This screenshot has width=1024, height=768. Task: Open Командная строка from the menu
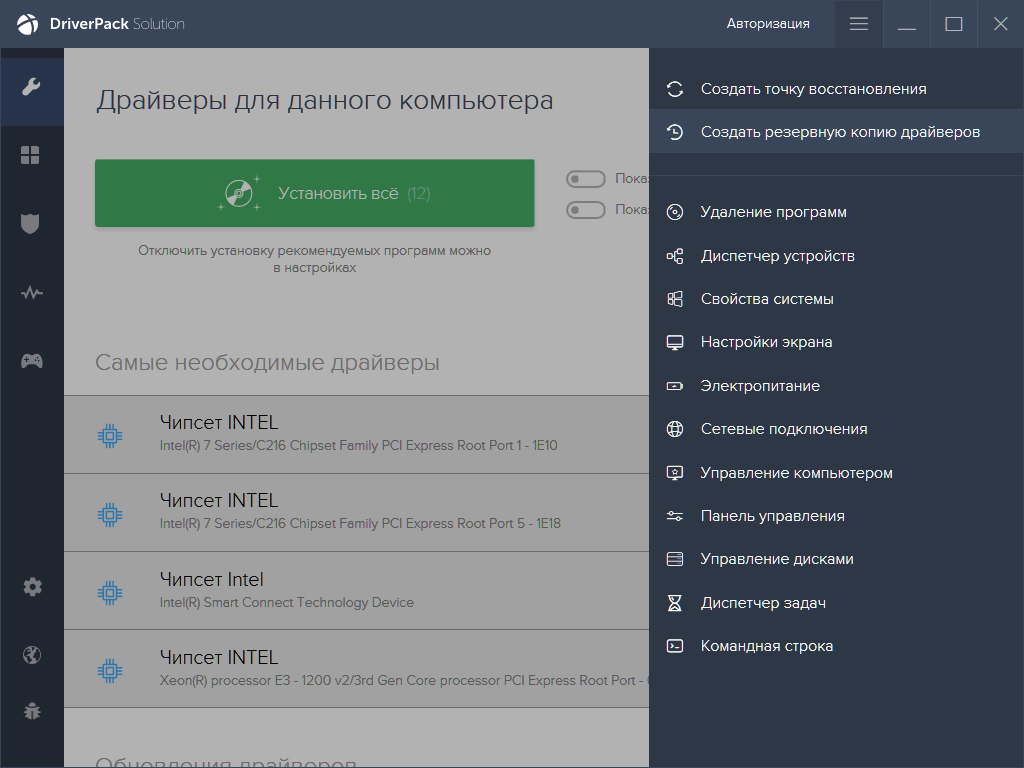coord(765,645)
